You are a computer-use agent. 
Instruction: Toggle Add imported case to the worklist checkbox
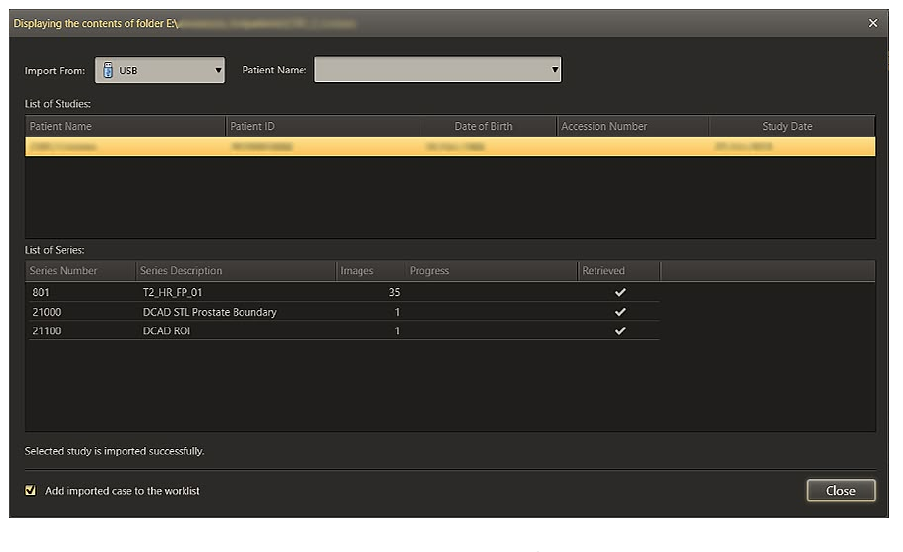click(x=31, y=490)
